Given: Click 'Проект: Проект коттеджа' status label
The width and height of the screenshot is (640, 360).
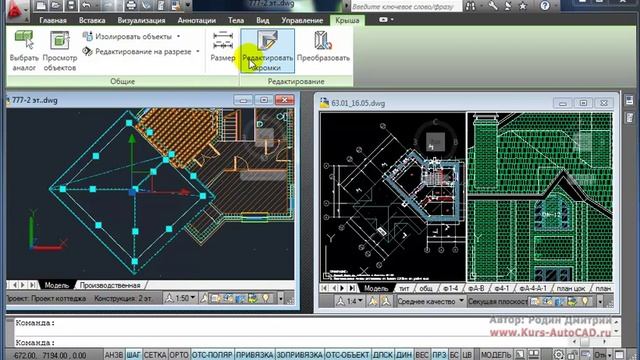Looking at the screenshot, I should point(46,298).
